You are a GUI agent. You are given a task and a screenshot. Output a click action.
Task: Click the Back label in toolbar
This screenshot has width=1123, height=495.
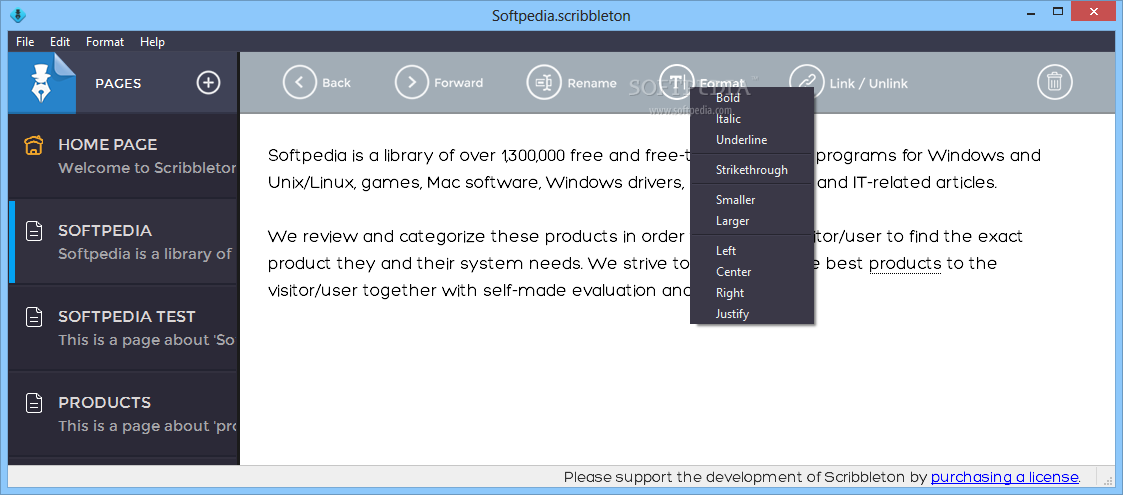(x=336, y=83)
